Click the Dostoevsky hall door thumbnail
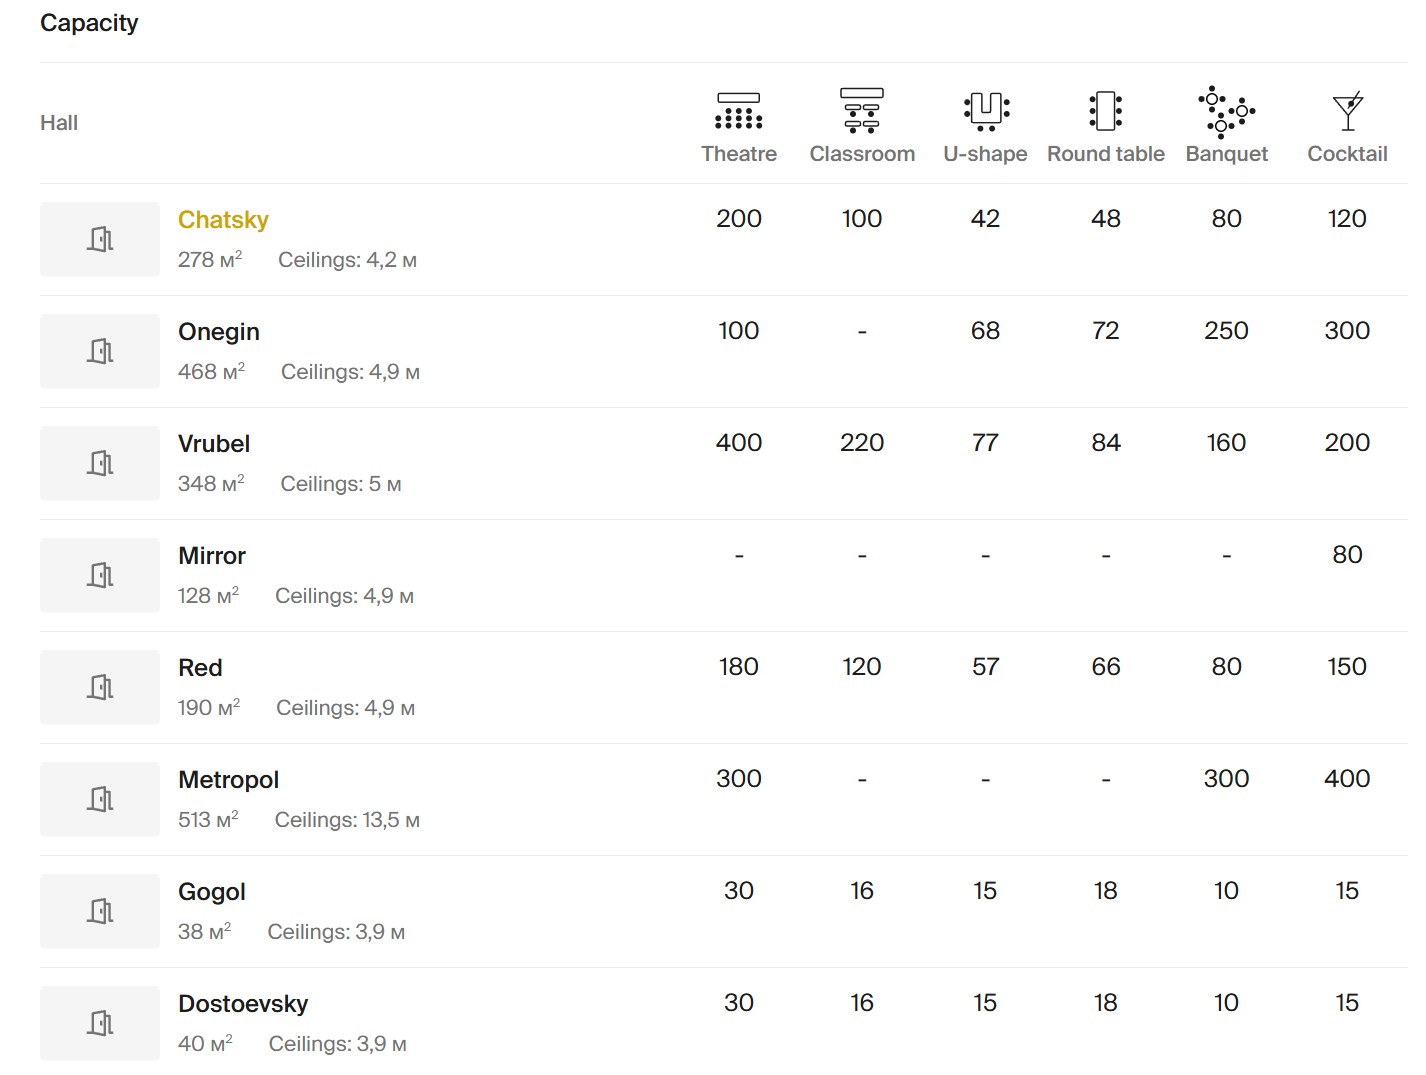The image size is (1426, 1075). click(100, 1023)
